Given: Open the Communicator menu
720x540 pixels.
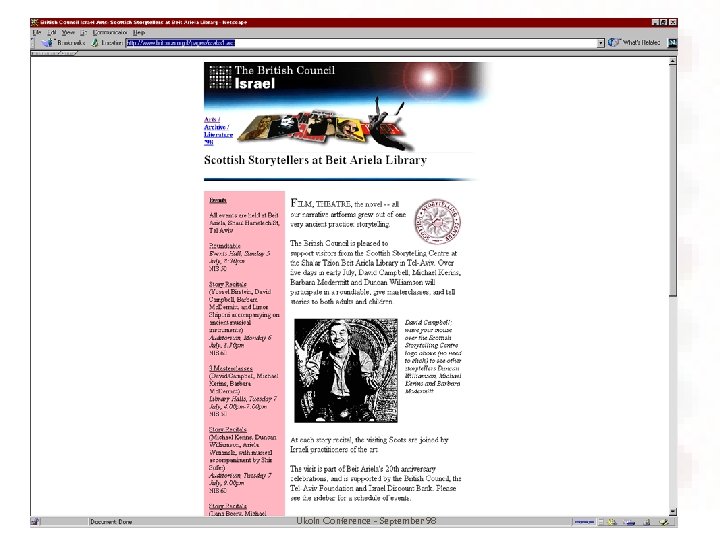Looking at the screenshot, I should coord(110,33).
